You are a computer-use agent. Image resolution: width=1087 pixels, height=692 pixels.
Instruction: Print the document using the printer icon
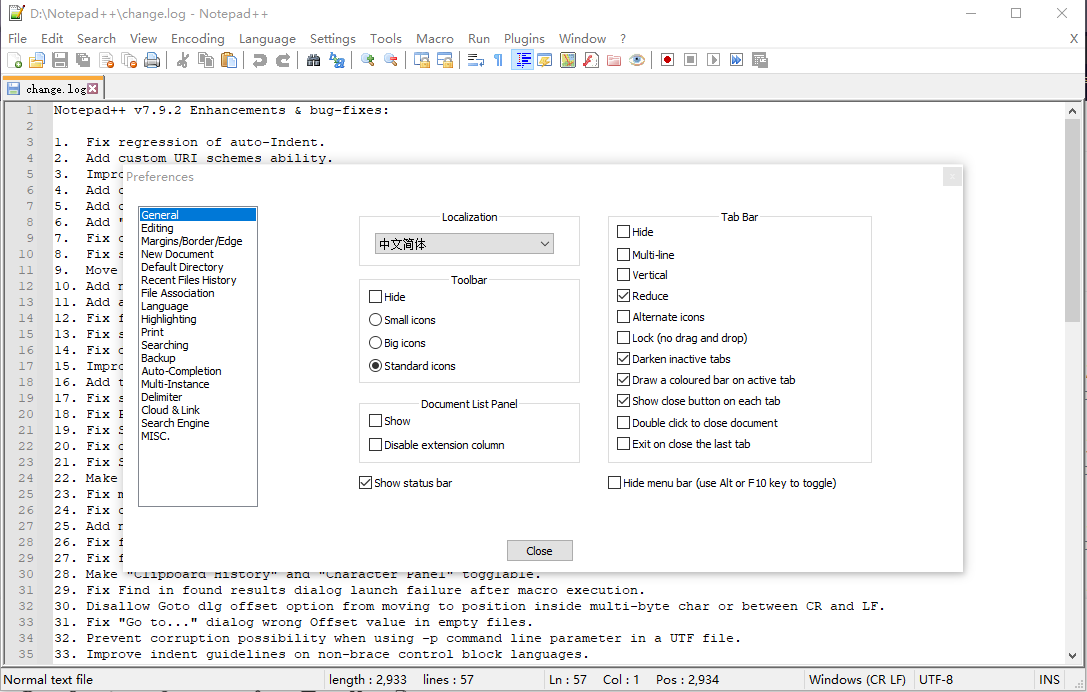[152, 60]
